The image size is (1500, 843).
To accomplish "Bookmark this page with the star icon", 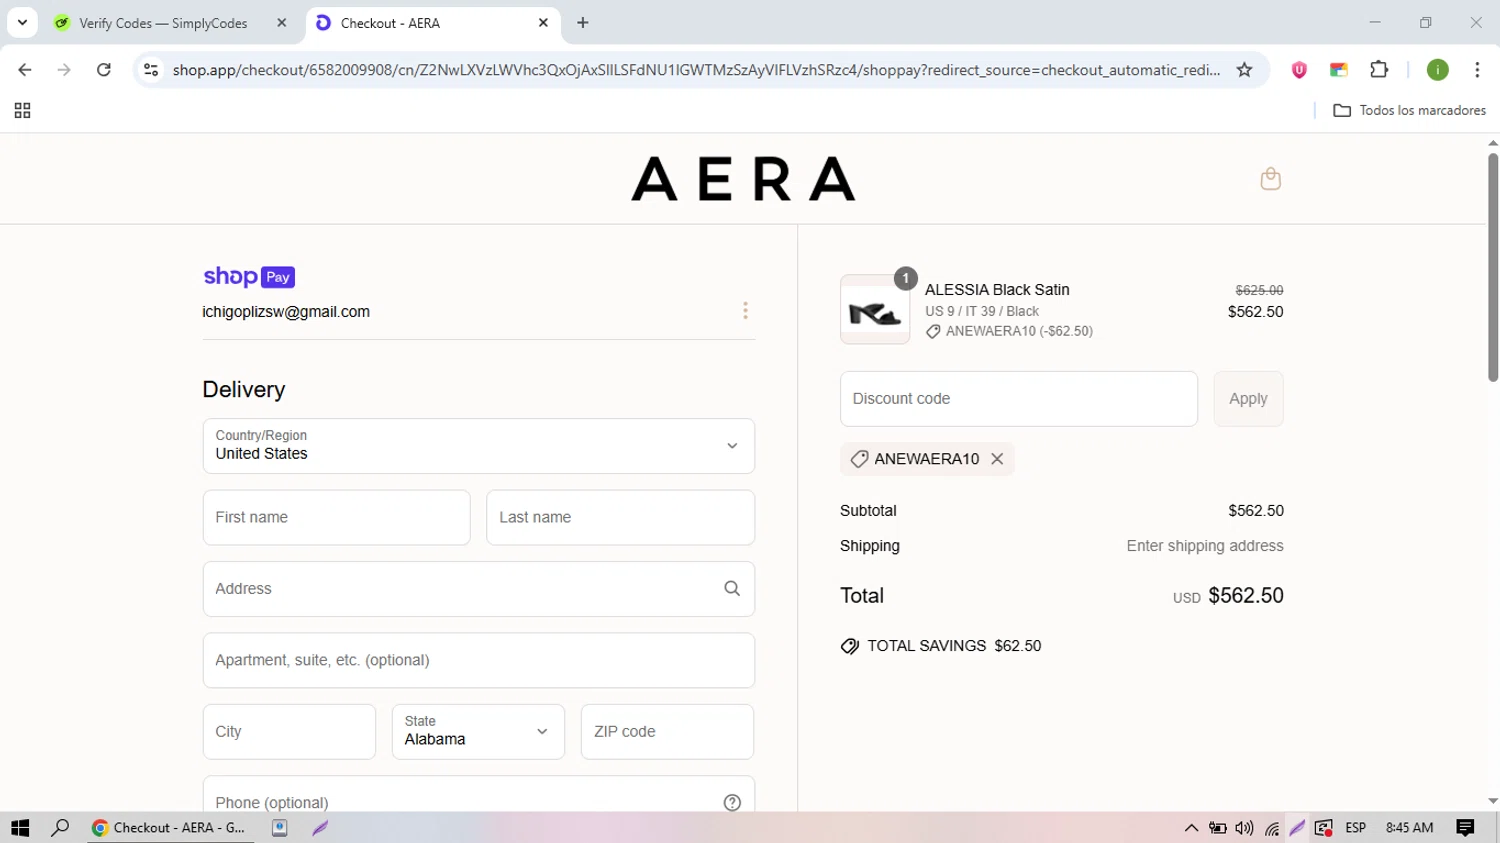I will [x=1244, y=70].
